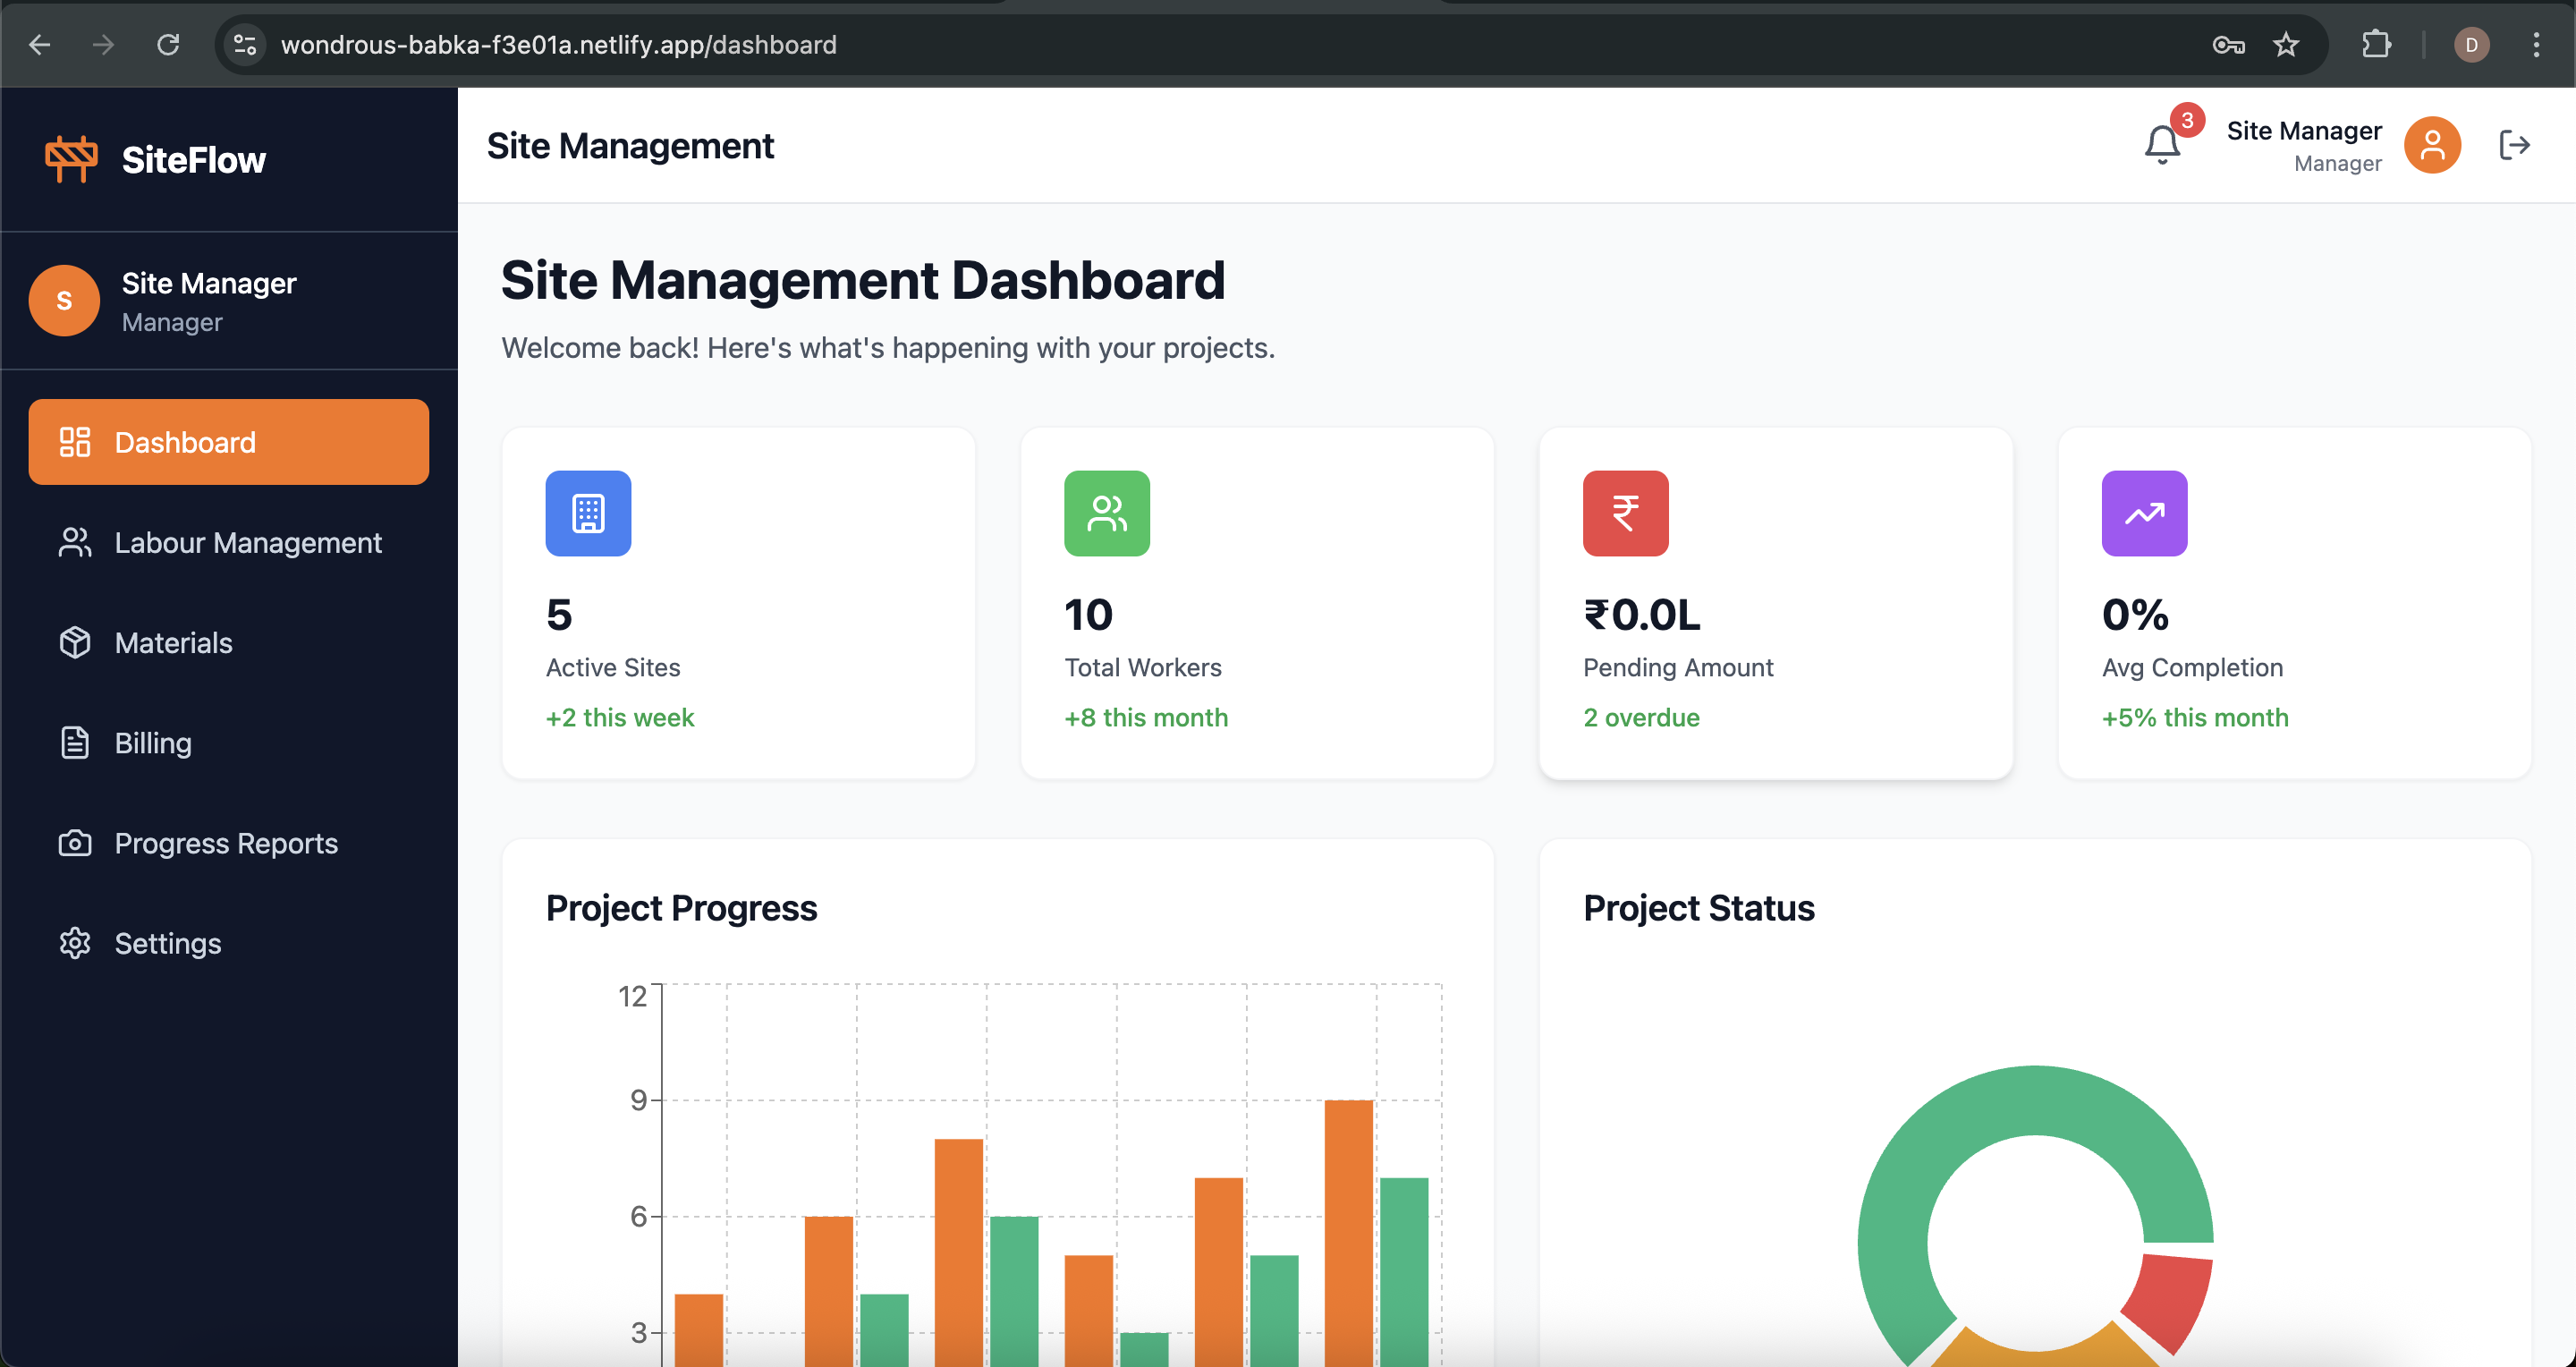Image resolution: width=2576 pixels, height=1367 pixels.
Task: Bookmark page with the star icon
Action: (2286, 45)
